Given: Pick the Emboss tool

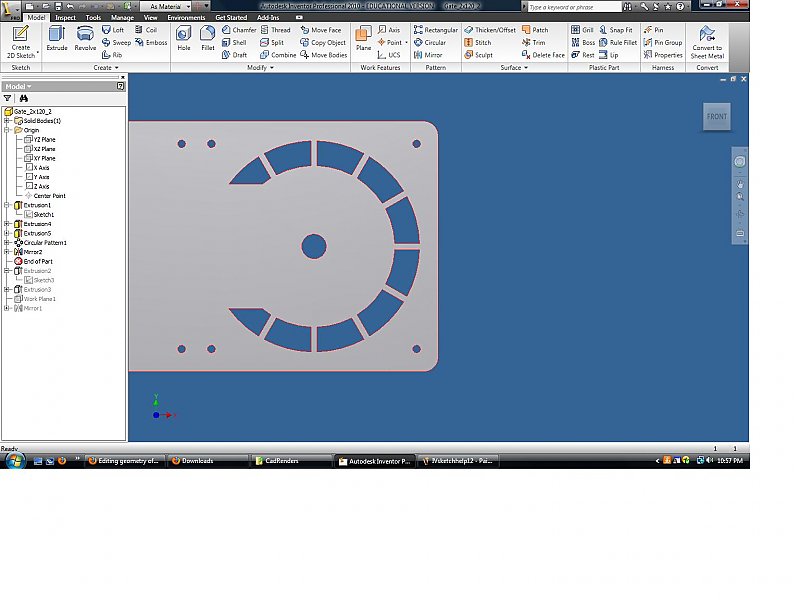Looking at the screenshot, I should [x=151, y=42].
